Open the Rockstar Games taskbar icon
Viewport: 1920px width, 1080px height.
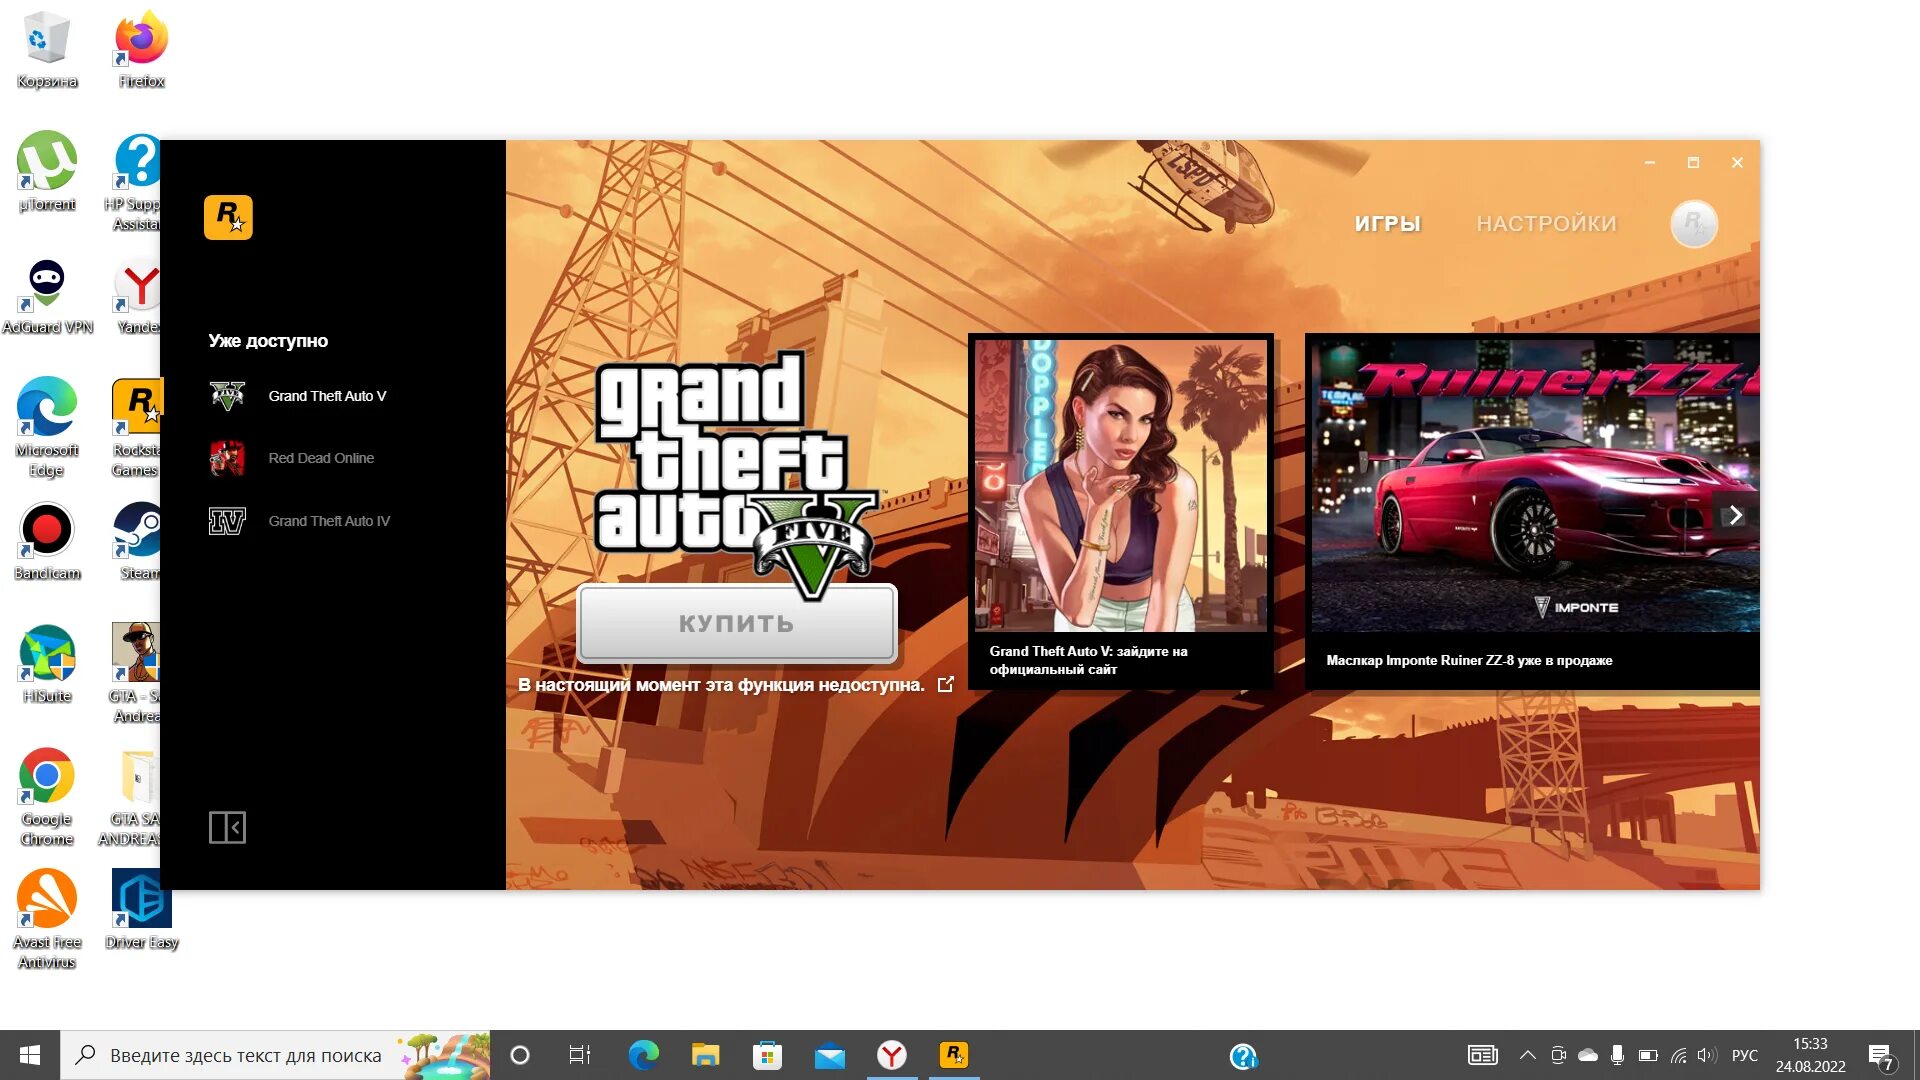953,1054
